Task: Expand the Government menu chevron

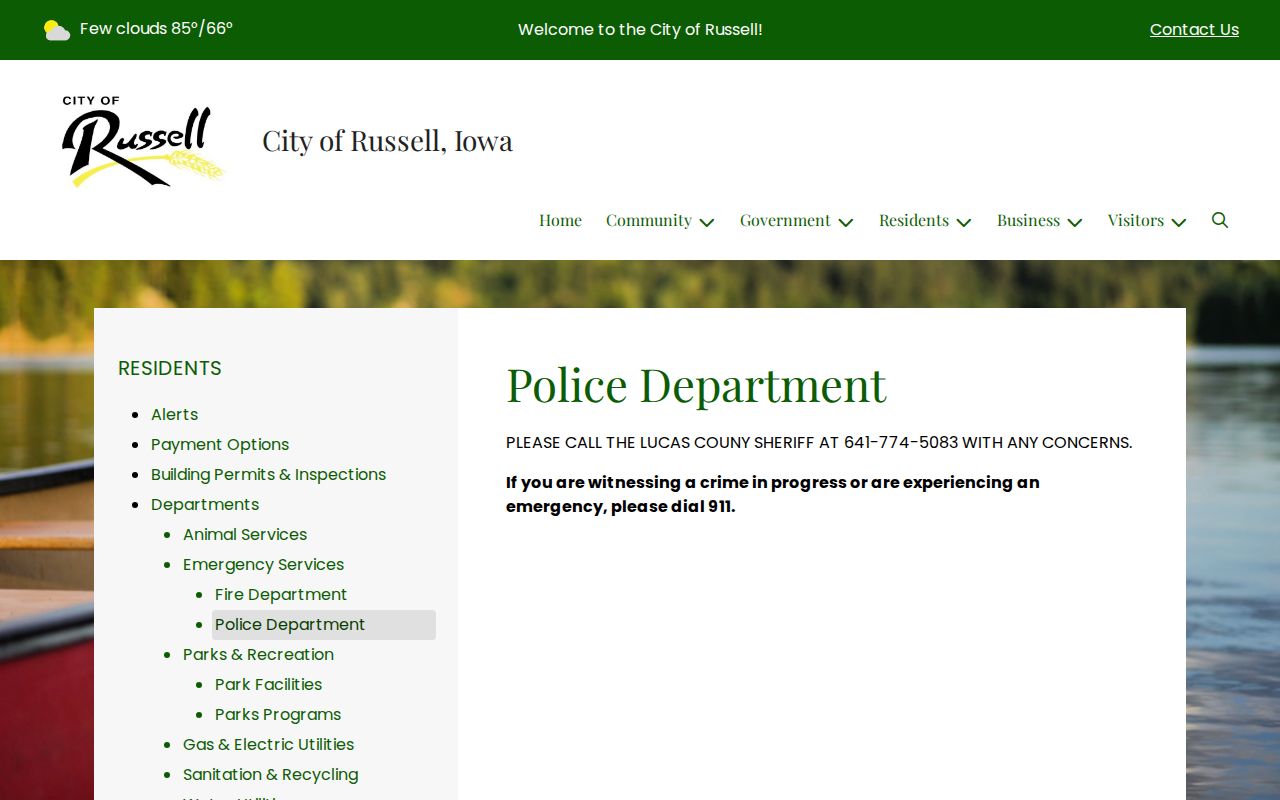Action: [846, 222]
